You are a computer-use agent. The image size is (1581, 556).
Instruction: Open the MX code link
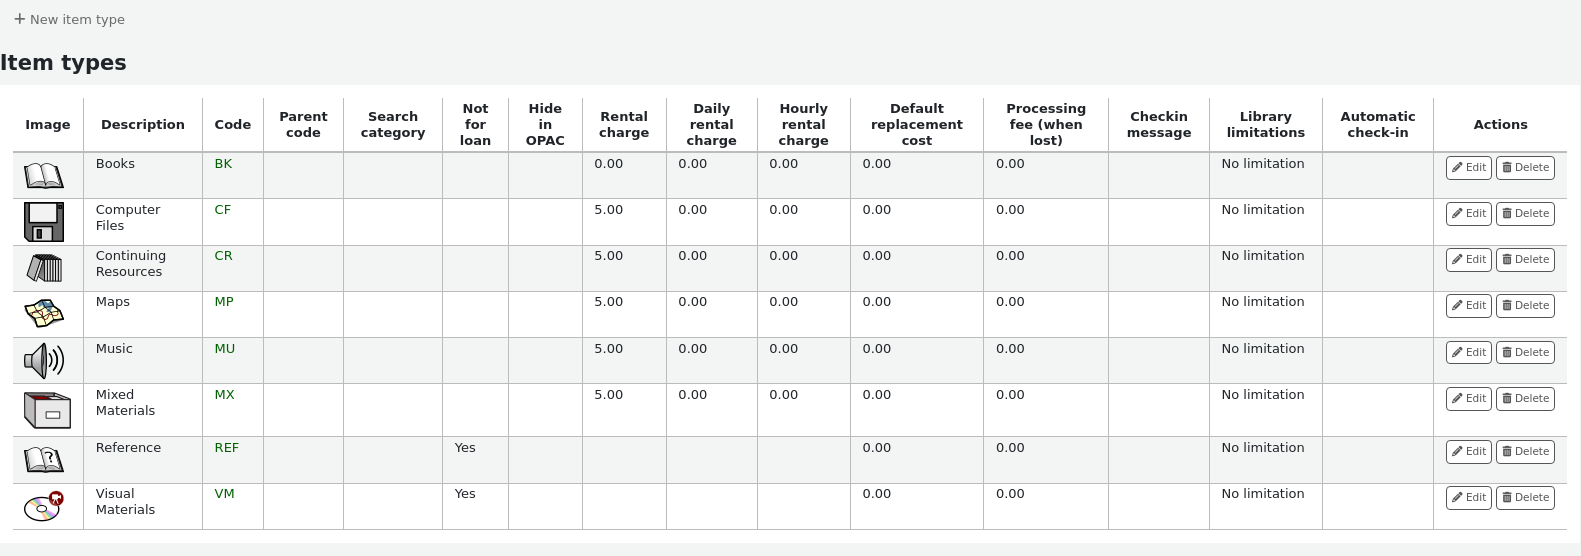click(x=224, y=395)
